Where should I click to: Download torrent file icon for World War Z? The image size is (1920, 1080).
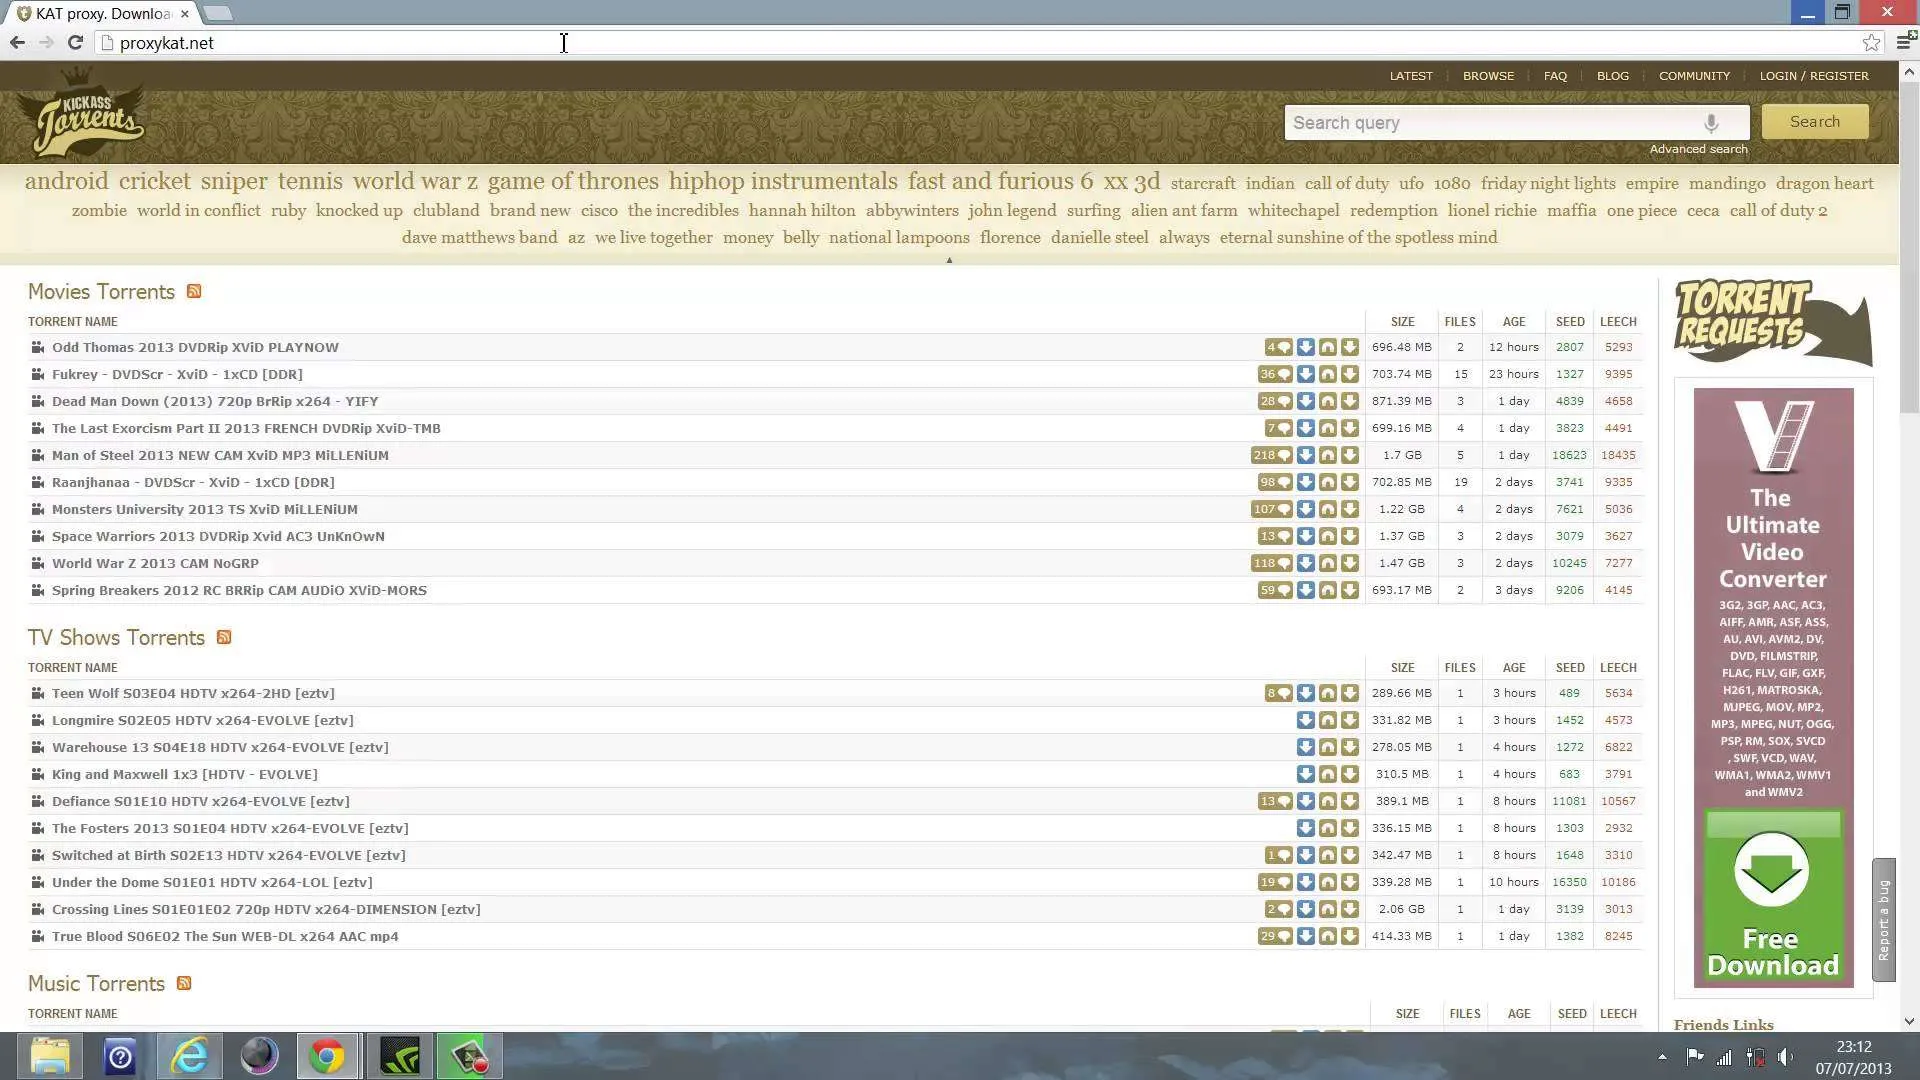pyautogui.click(x=1350, y=563)
